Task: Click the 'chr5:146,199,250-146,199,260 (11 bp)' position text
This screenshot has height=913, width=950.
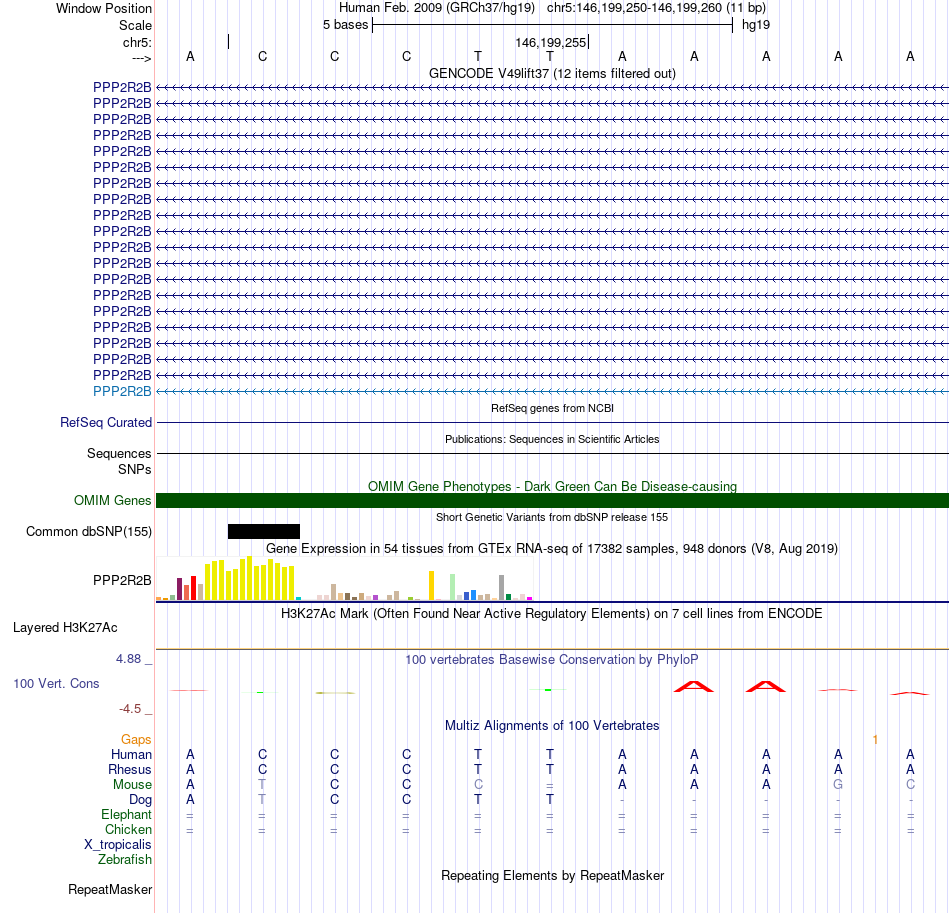Action: point(656,8)
